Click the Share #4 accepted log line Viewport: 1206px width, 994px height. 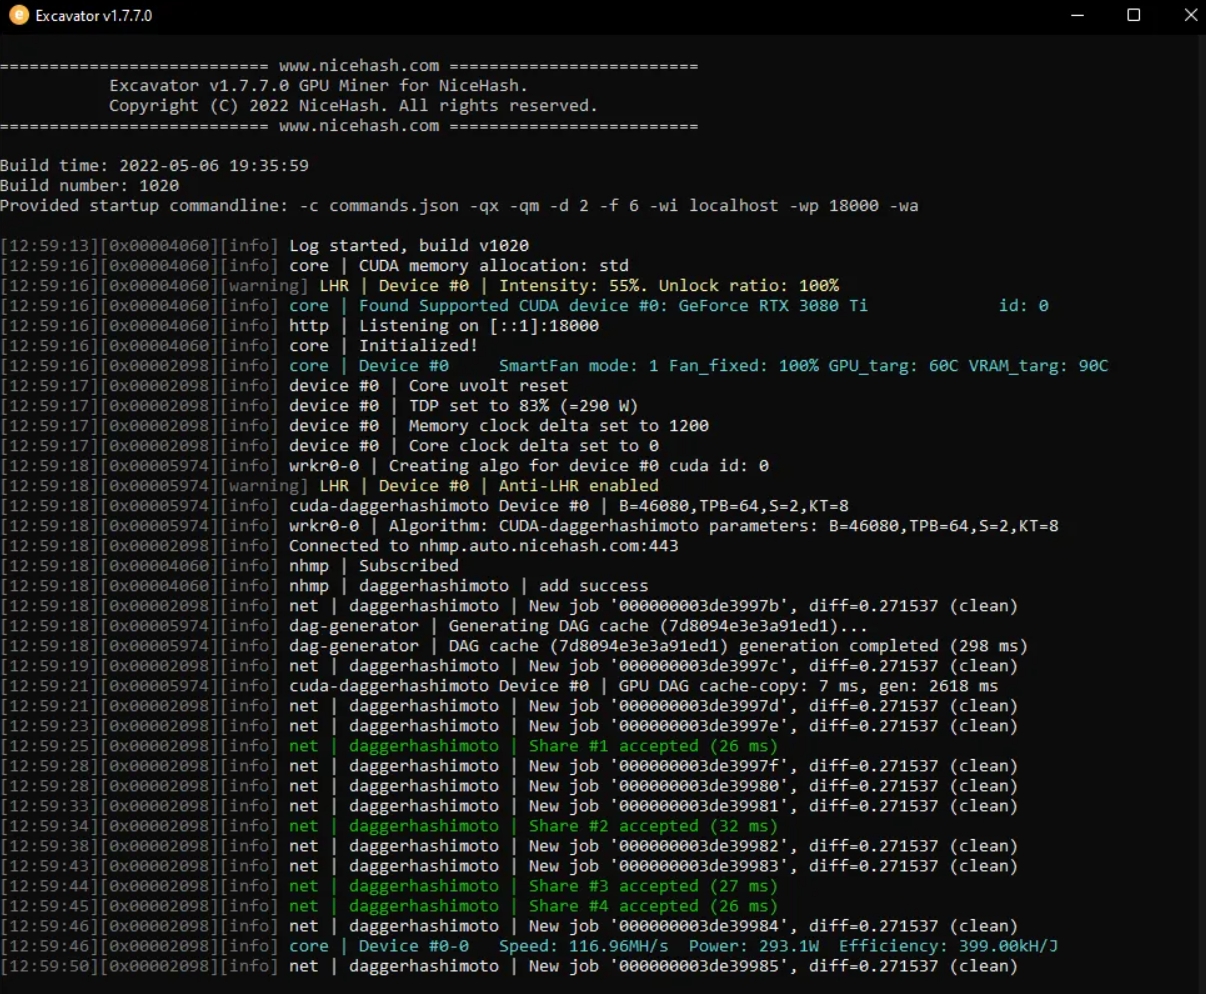(389, 906)
